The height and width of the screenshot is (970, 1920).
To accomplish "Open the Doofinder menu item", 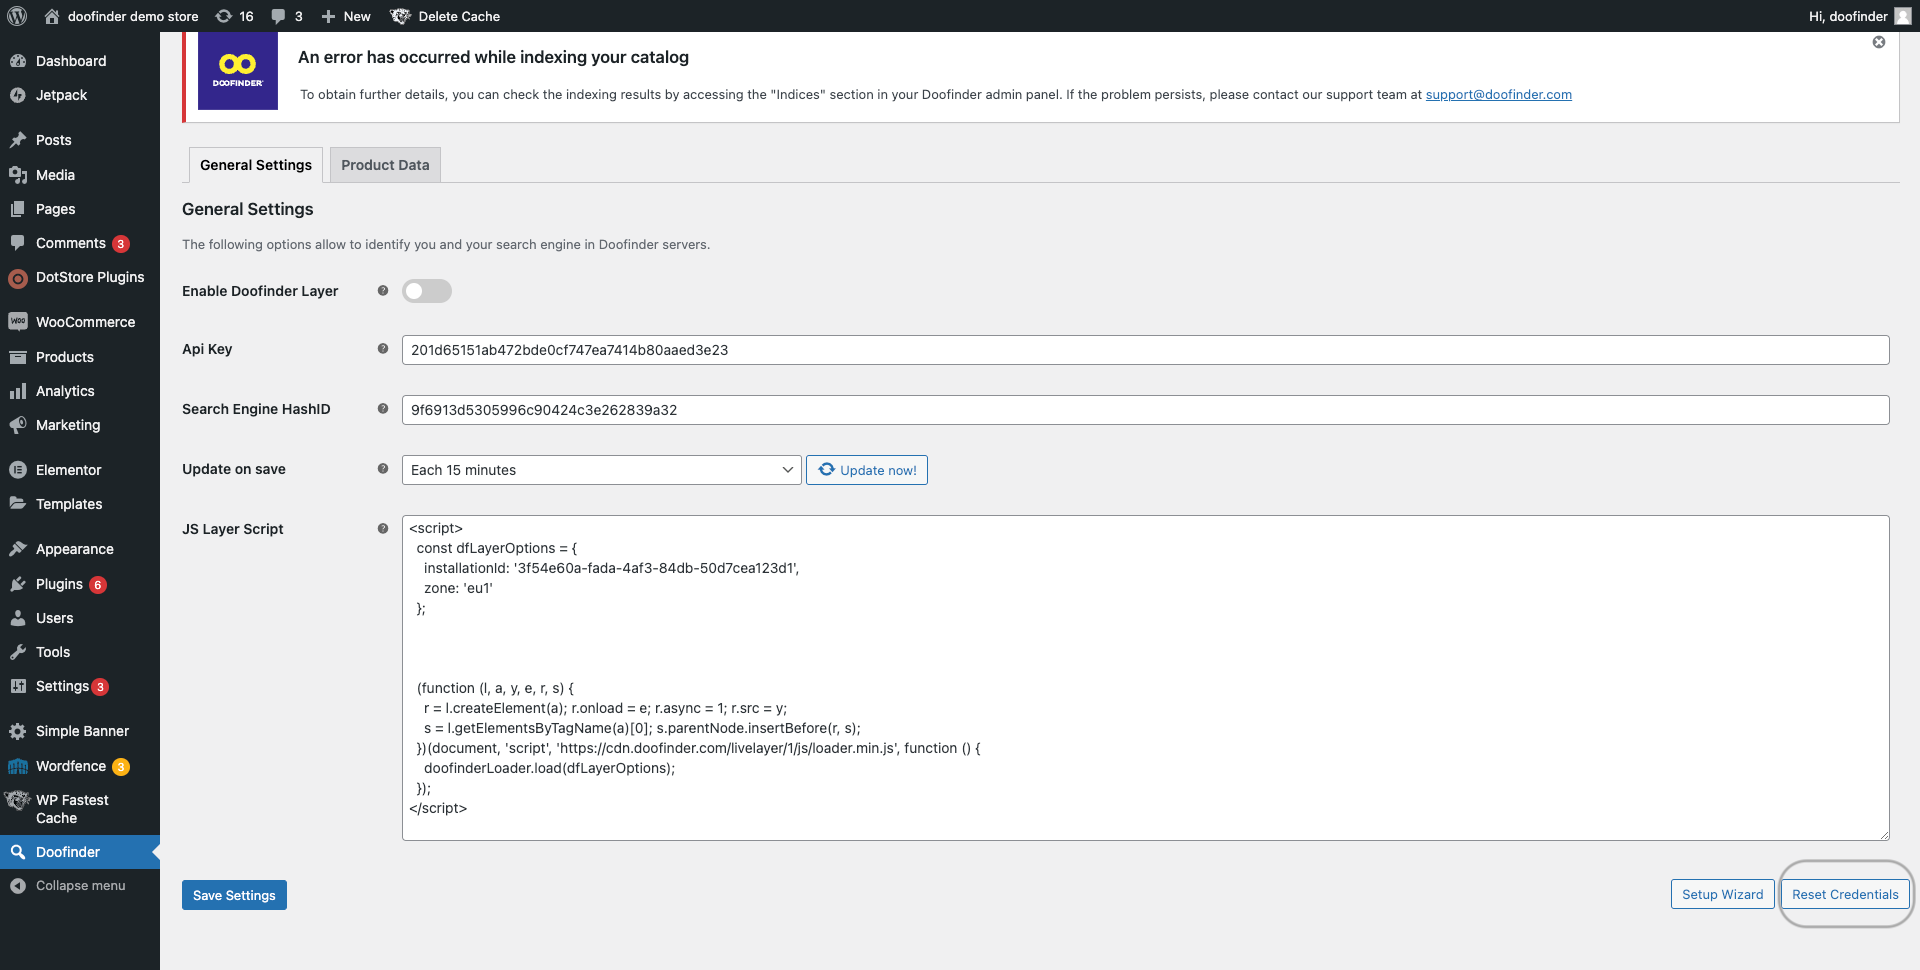I will [80, 852].
